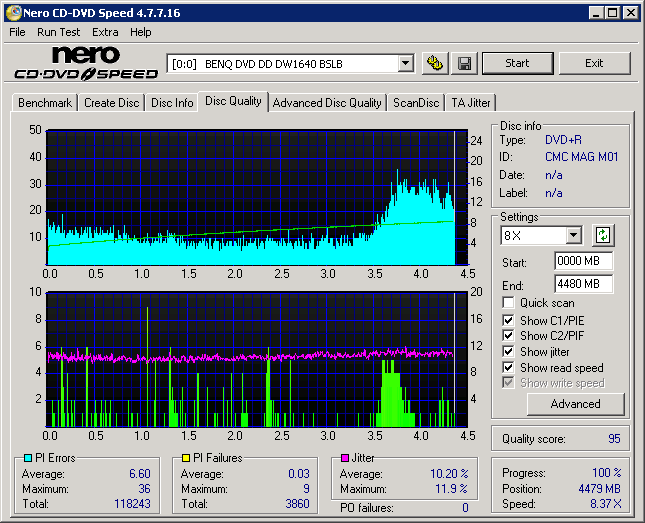Toggle the Show jitter checkbox
Image resolution: width=645 pixels, height=523 pixels.
coord(509,352)
